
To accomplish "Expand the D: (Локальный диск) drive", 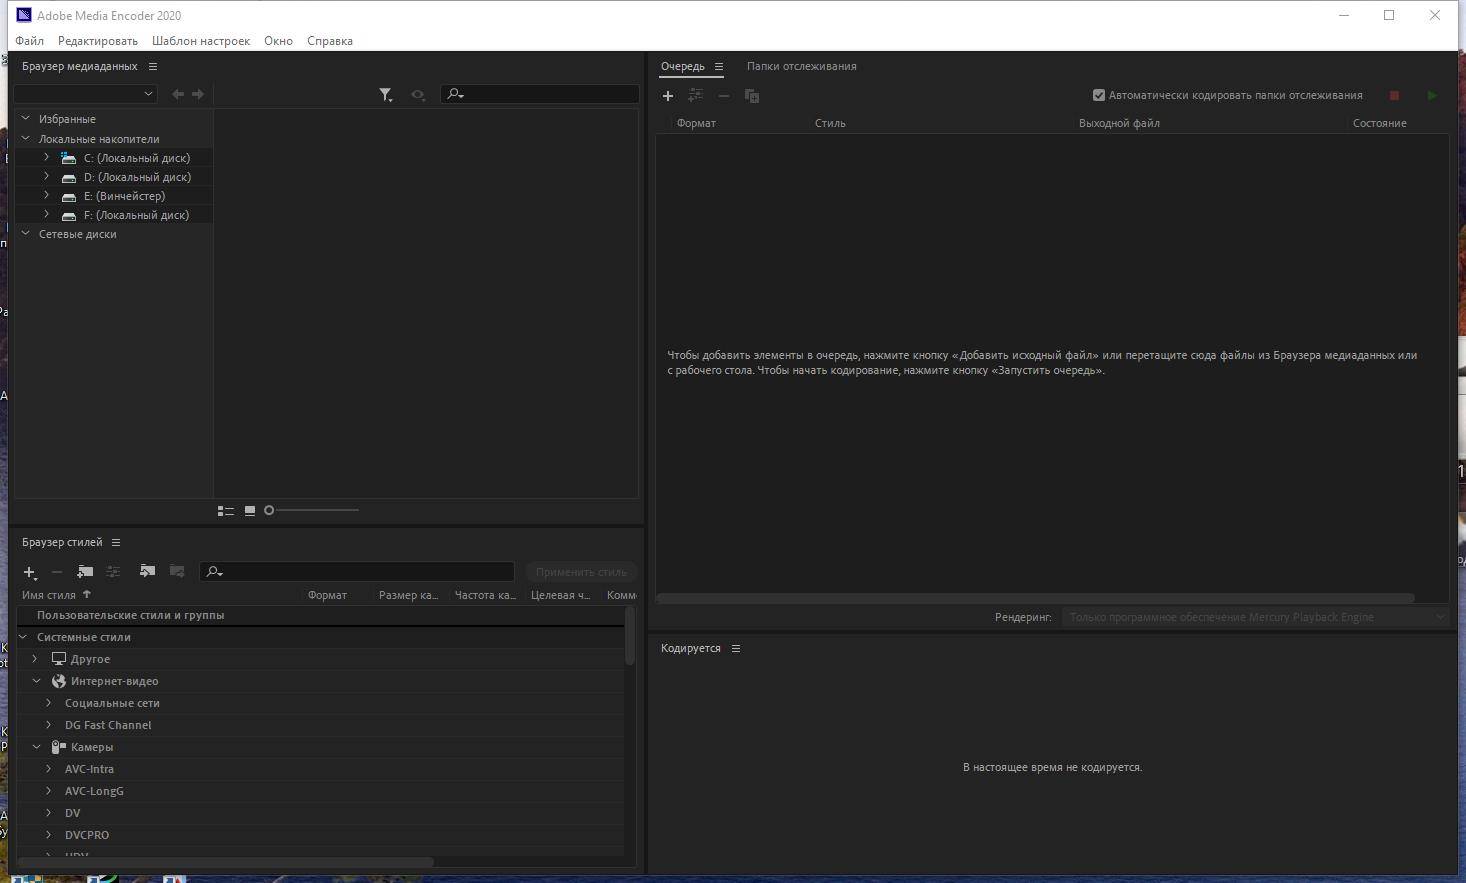I will click(46, 177).
